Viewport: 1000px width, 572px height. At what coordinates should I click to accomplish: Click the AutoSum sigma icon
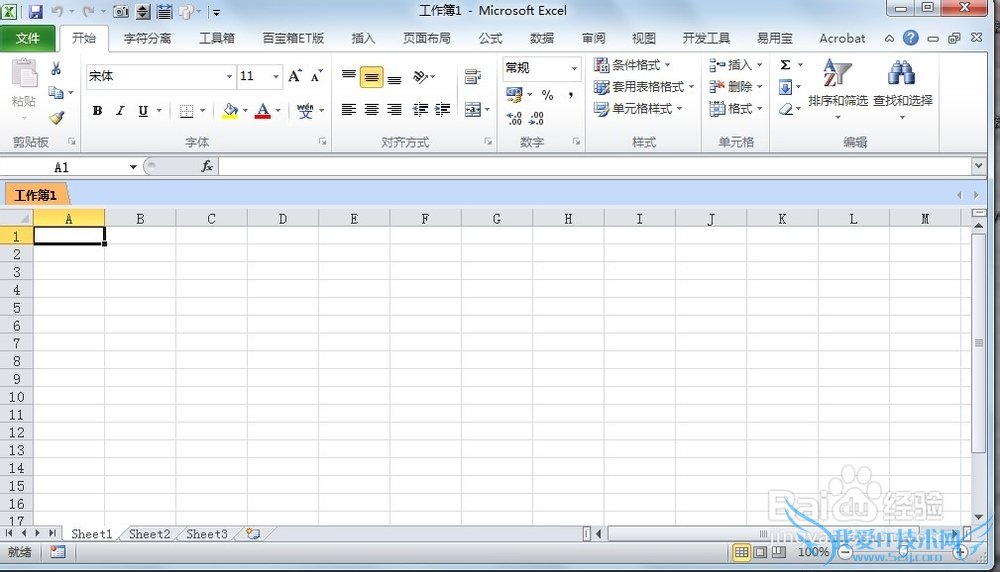[786, 64]
